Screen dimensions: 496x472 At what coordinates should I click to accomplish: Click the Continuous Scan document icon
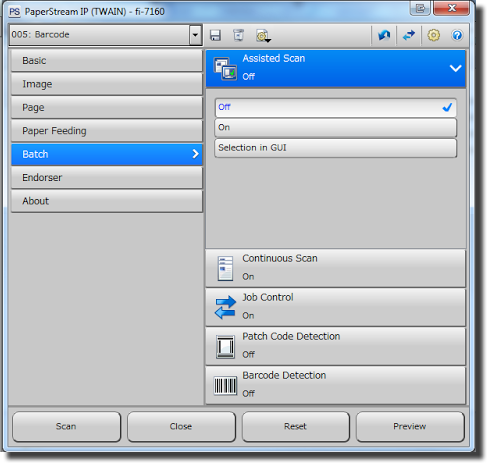[225, 268]
